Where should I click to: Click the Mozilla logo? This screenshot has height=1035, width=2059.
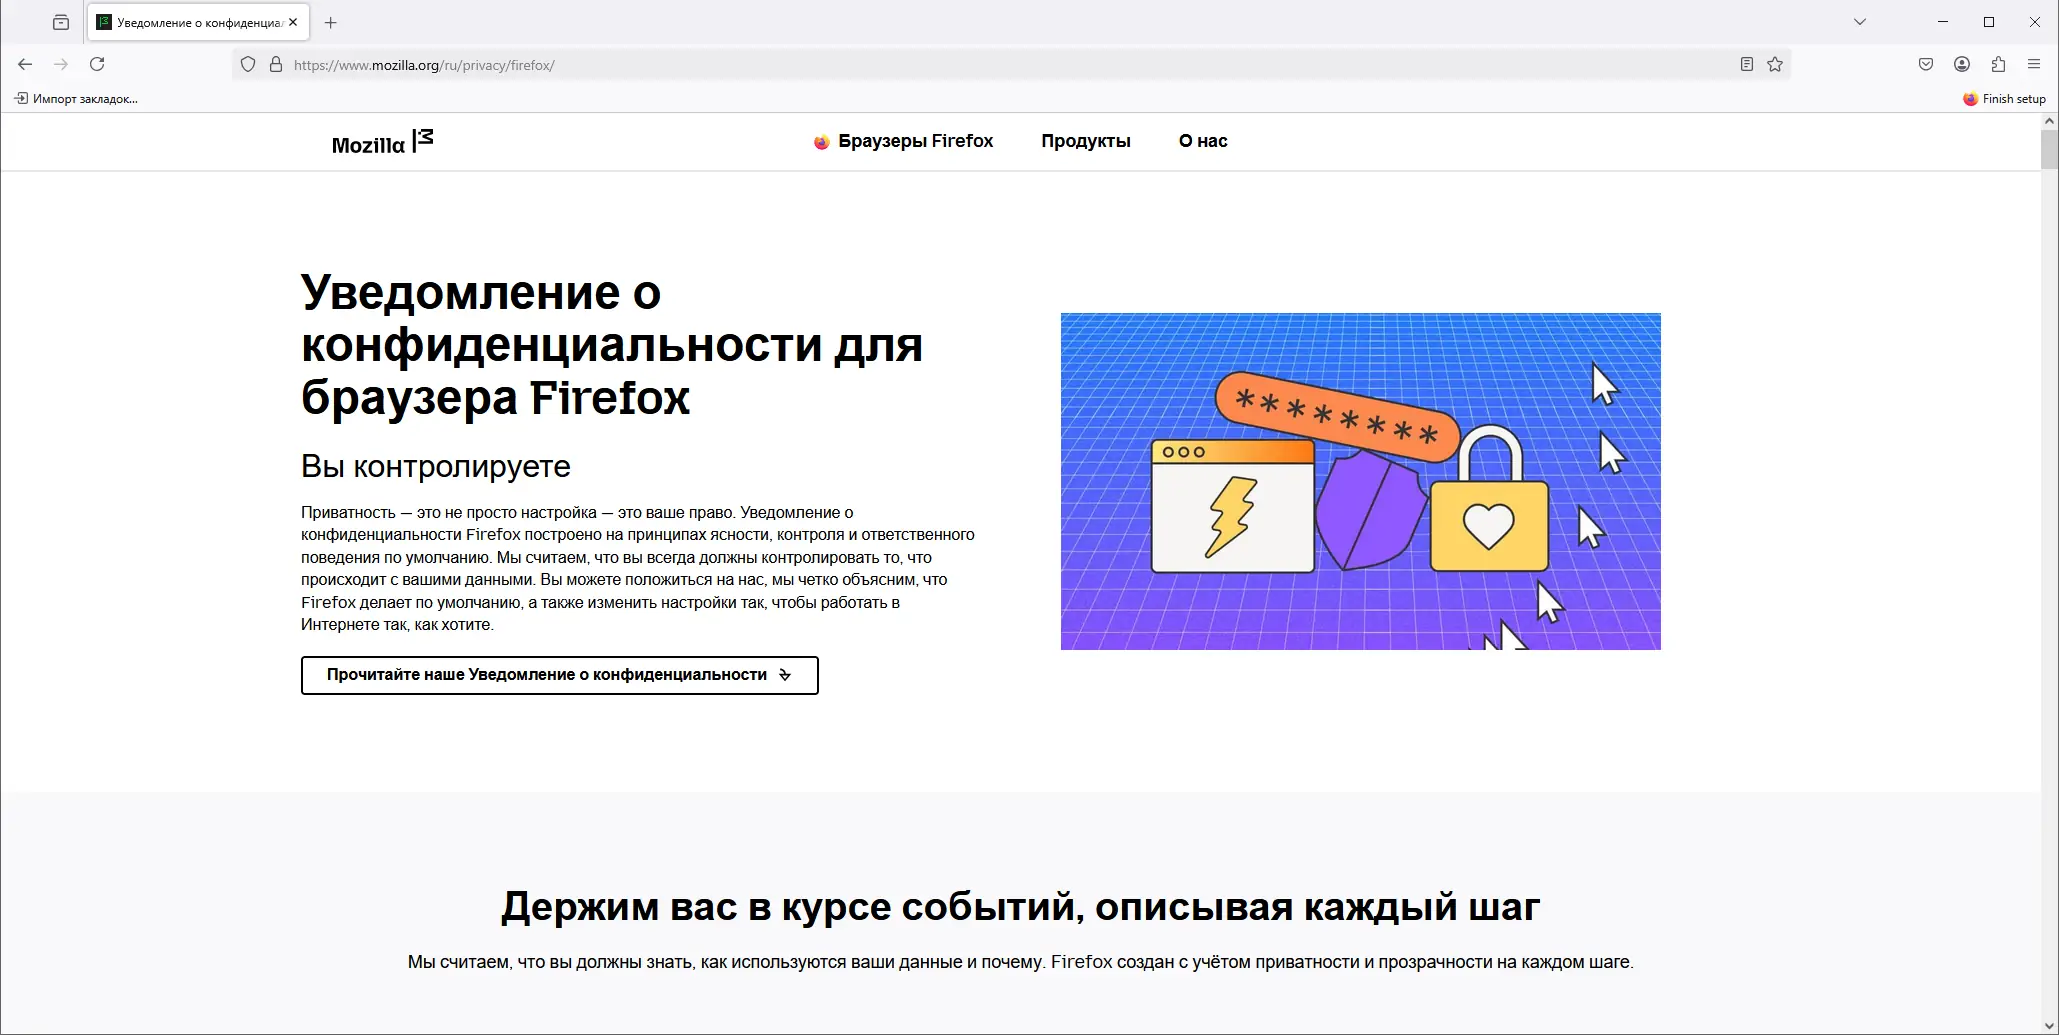pyautogui.click(x=382, y=142)
